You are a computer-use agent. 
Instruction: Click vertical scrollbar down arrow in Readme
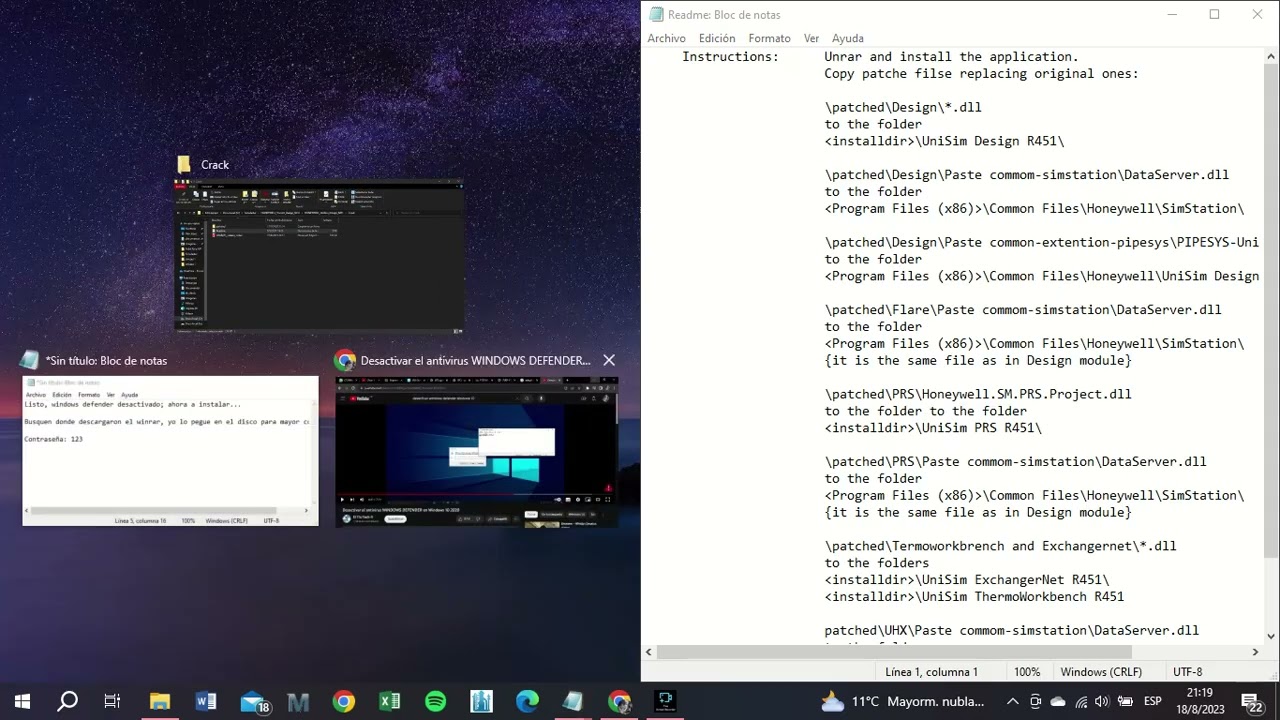tap(1271, 636)
